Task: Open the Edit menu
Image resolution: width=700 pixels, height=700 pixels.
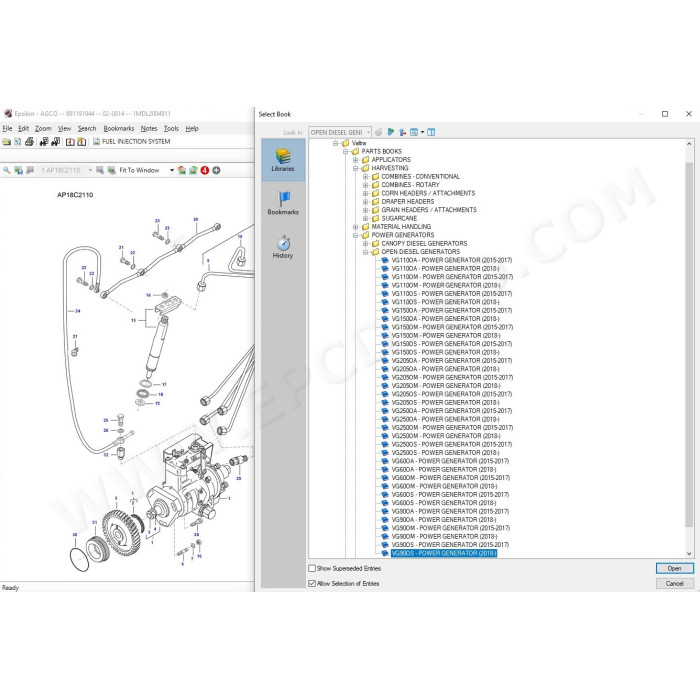Action: click(23, 129)
